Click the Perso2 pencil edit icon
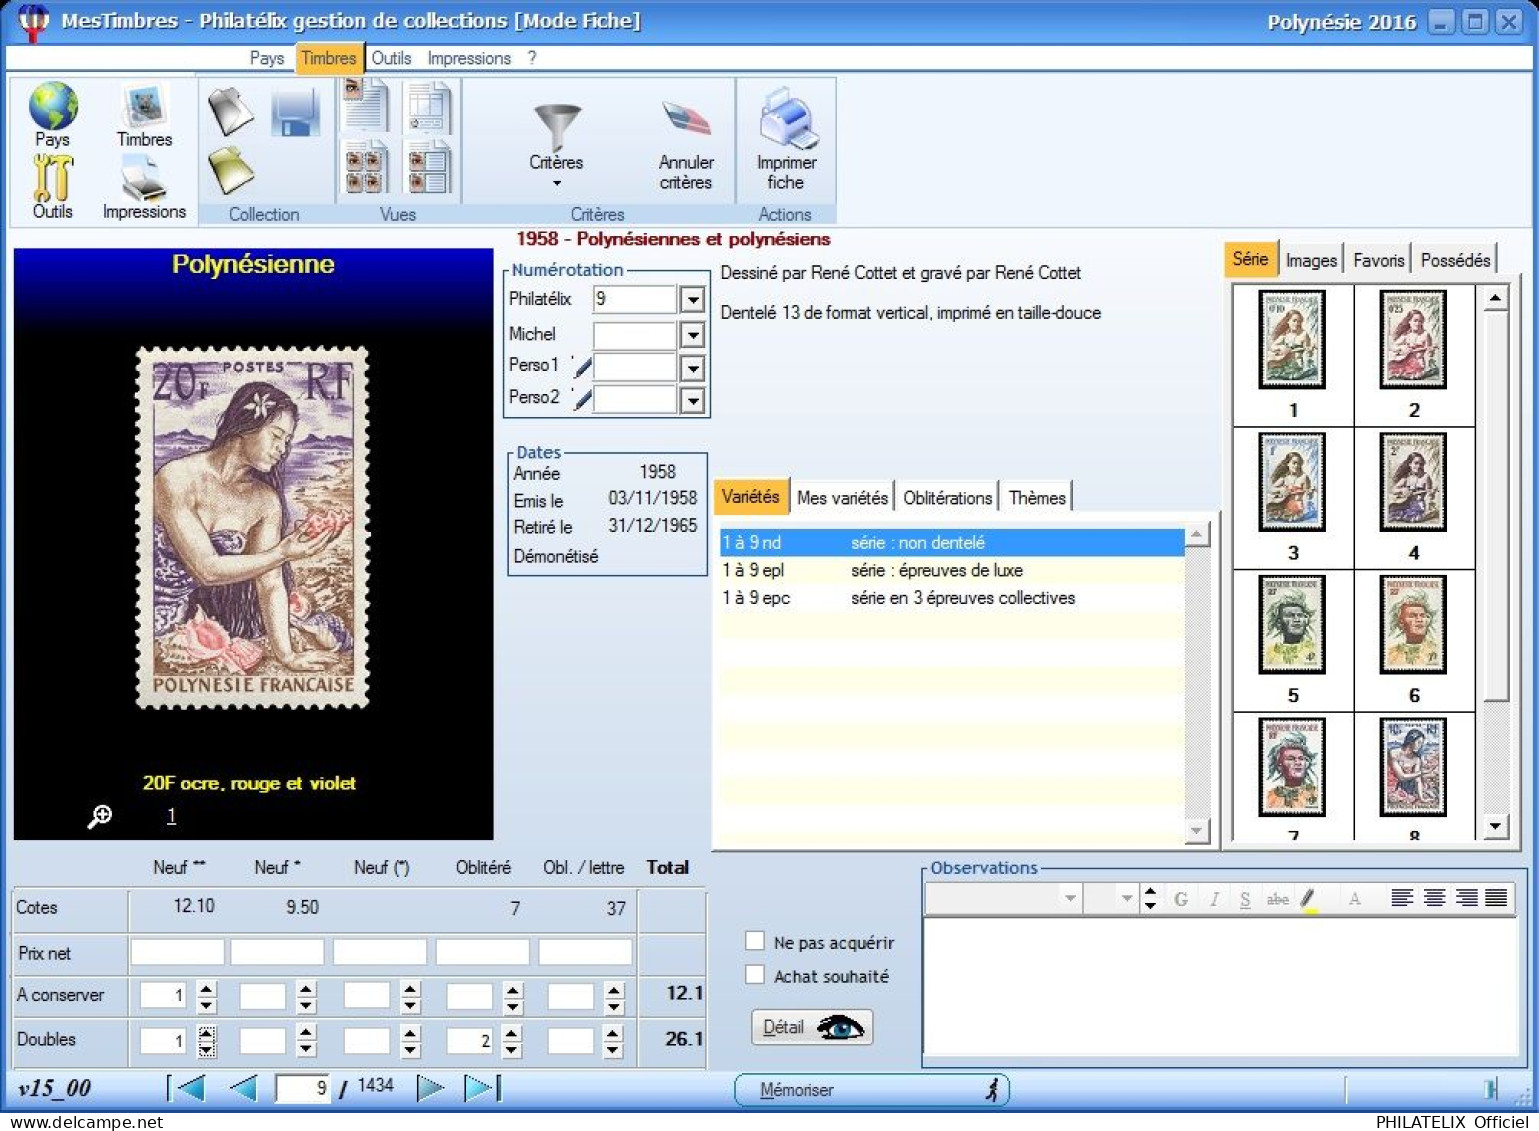The image size is (1539, 1131). (x=582, y=399)
